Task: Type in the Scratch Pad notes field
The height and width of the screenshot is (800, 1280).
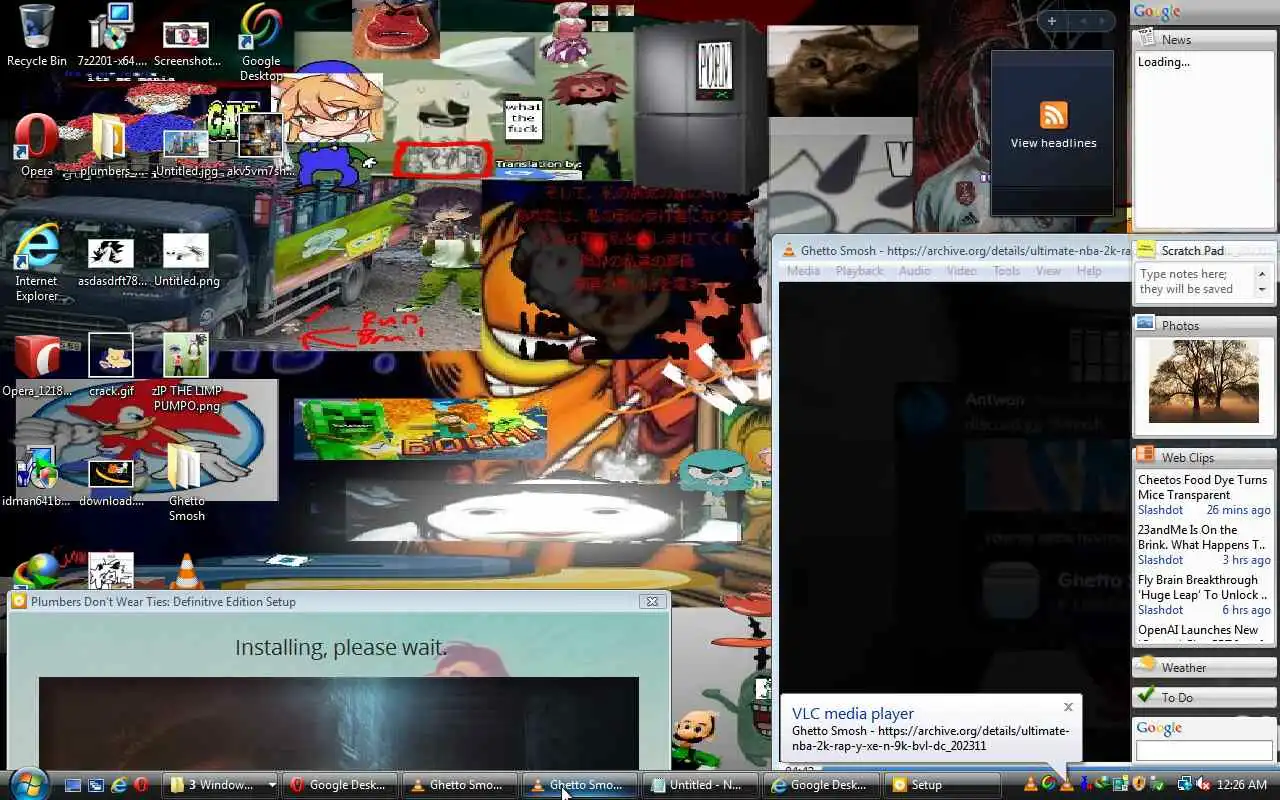Action: [1197, 282]
